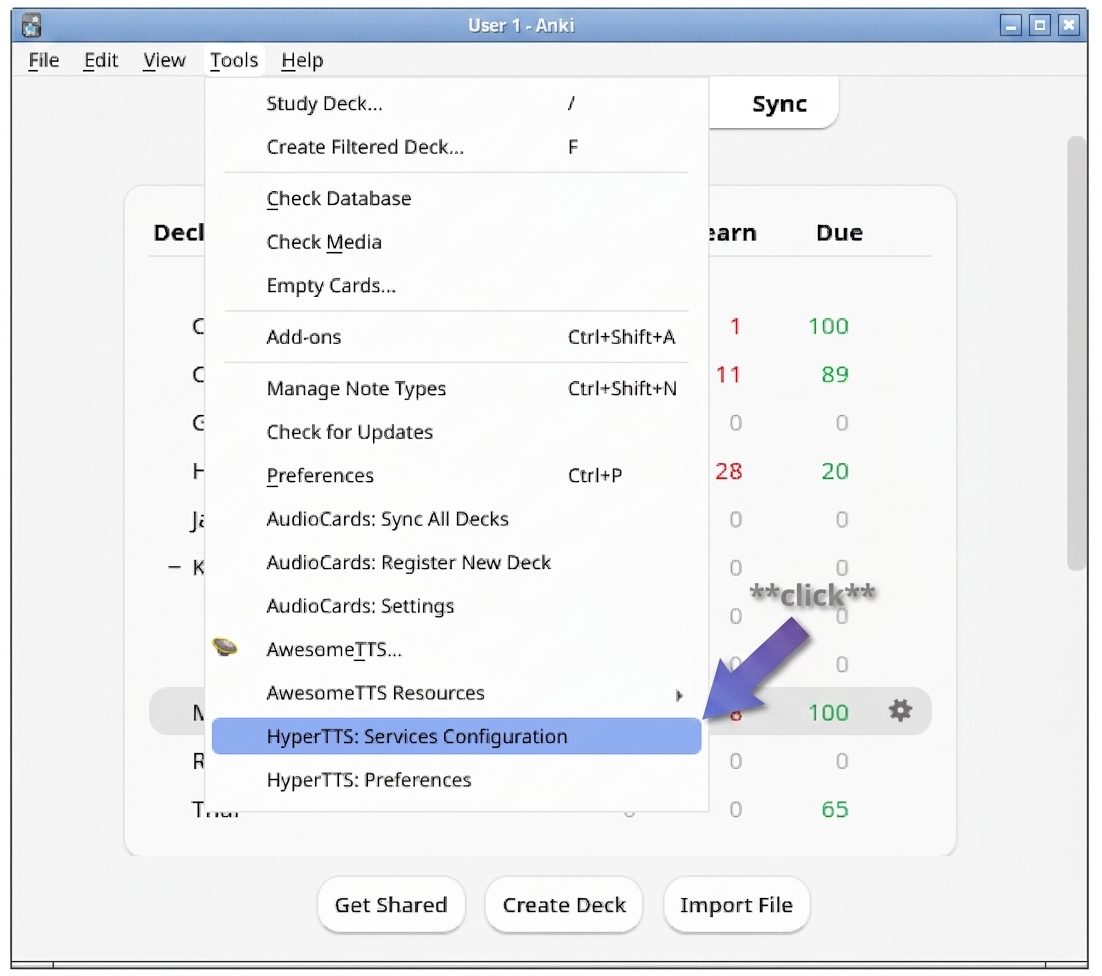This screenshot has width=1102, height=976.
Task: Open HyperTTS: Preferences entry
Action: pyautogui.click(x=456, y=780)
